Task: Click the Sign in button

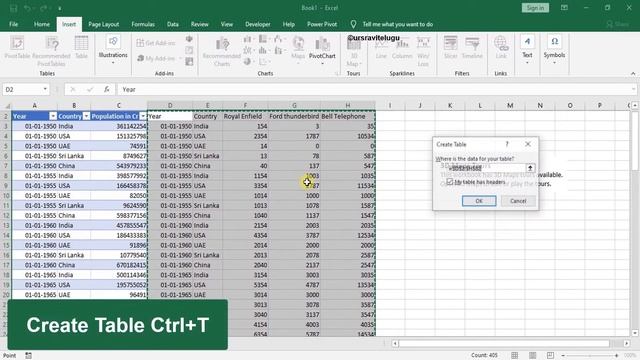Action: point(535,8)
